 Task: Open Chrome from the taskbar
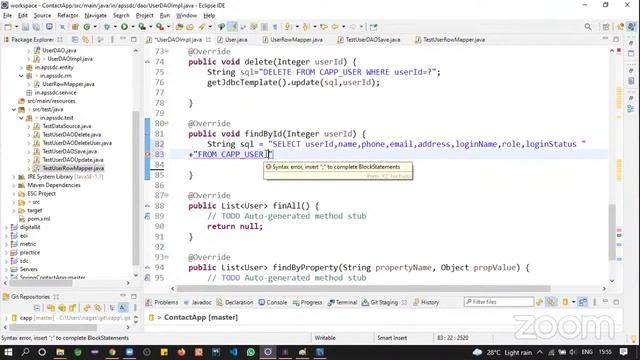coord(112,352)
